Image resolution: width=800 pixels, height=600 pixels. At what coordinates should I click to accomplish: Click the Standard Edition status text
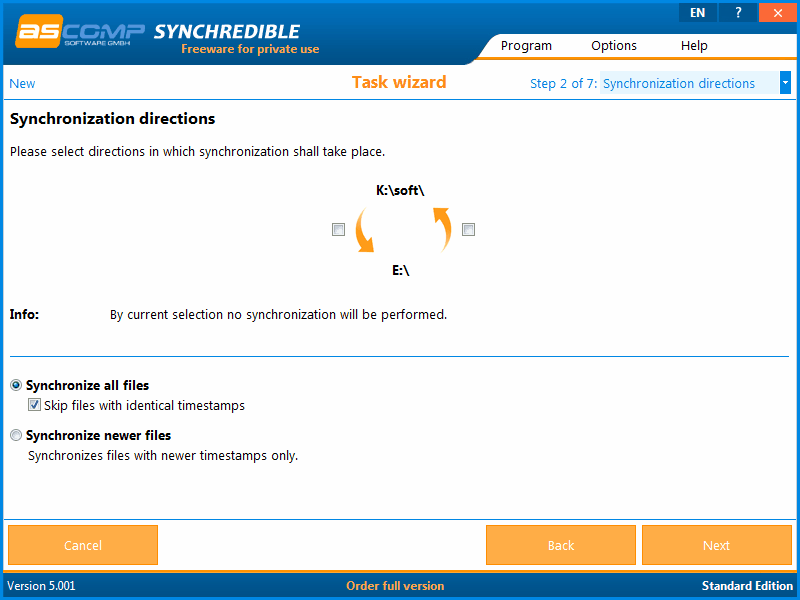747,586
